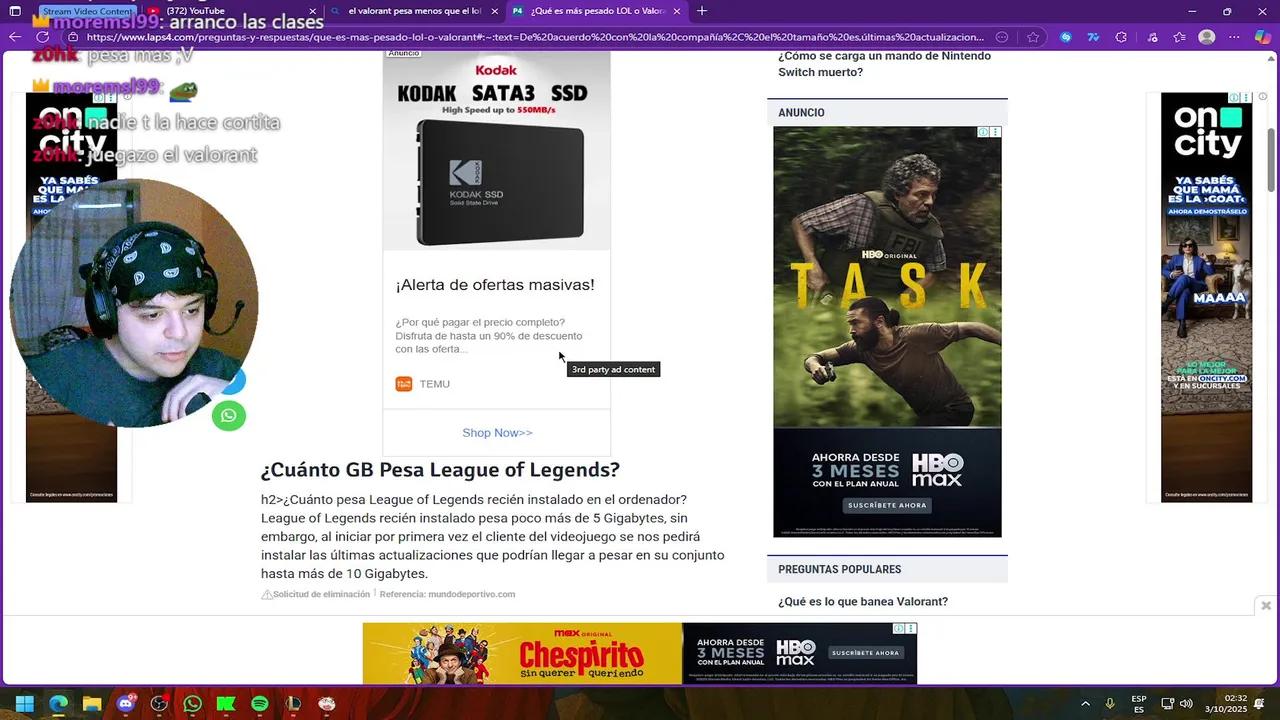Open WhatsApp from the taskbar

click(x=192, y=704)
